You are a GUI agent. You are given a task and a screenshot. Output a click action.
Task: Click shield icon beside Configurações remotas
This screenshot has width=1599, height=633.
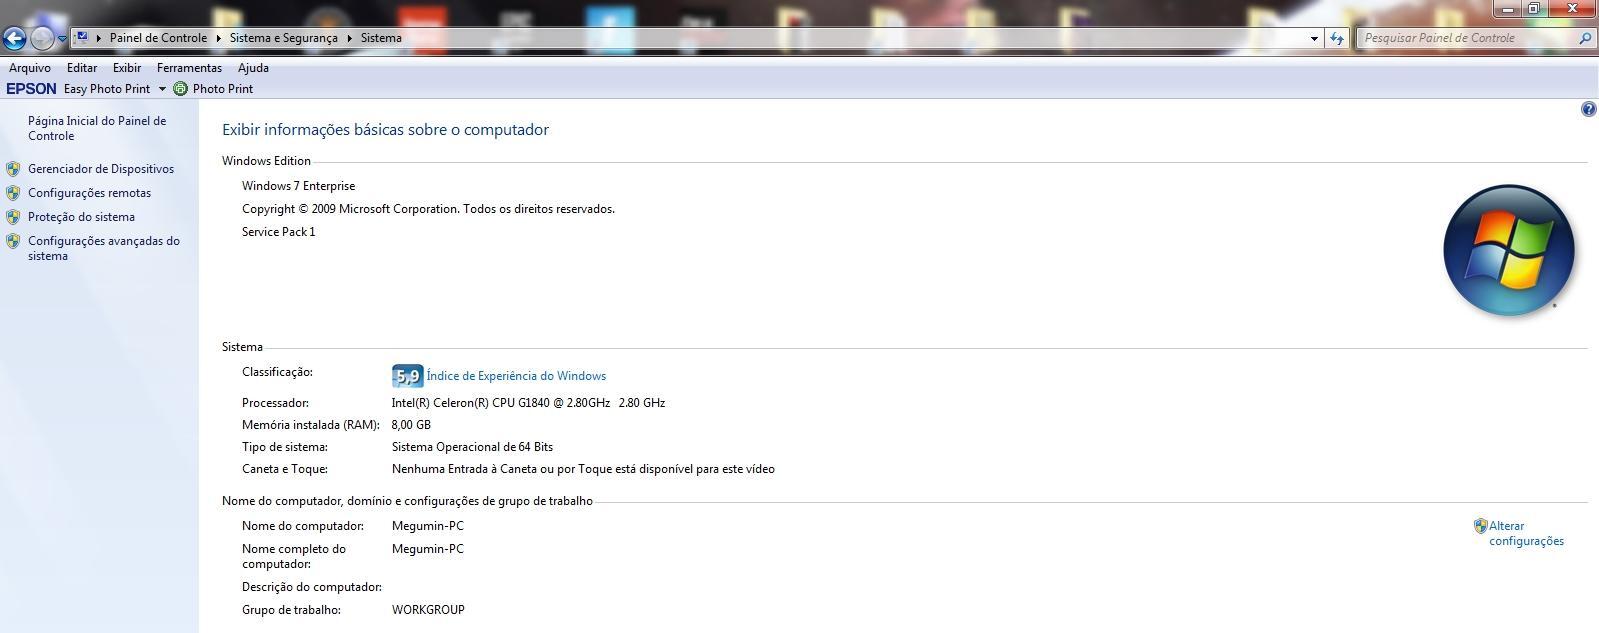(x=13, y=193)
